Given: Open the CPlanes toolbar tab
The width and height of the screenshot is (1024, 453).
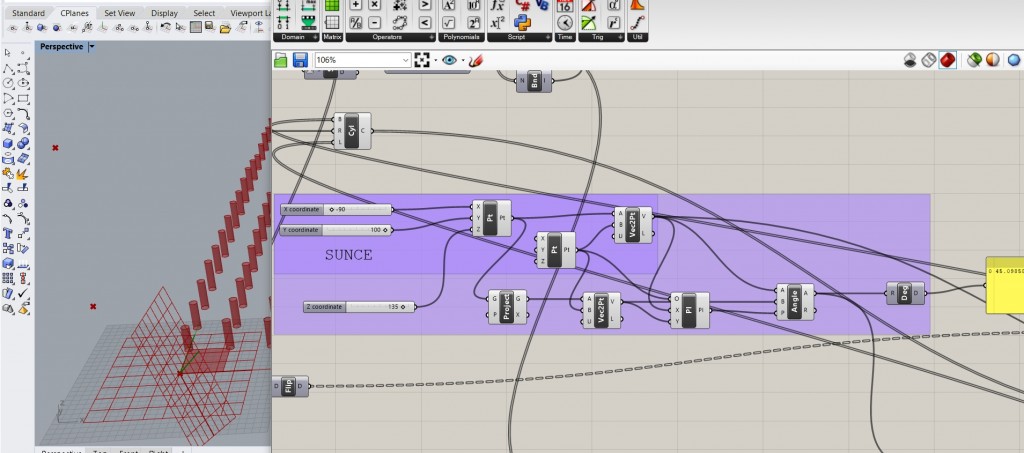Looking at the screenshot, I should [x=74, y=13].
